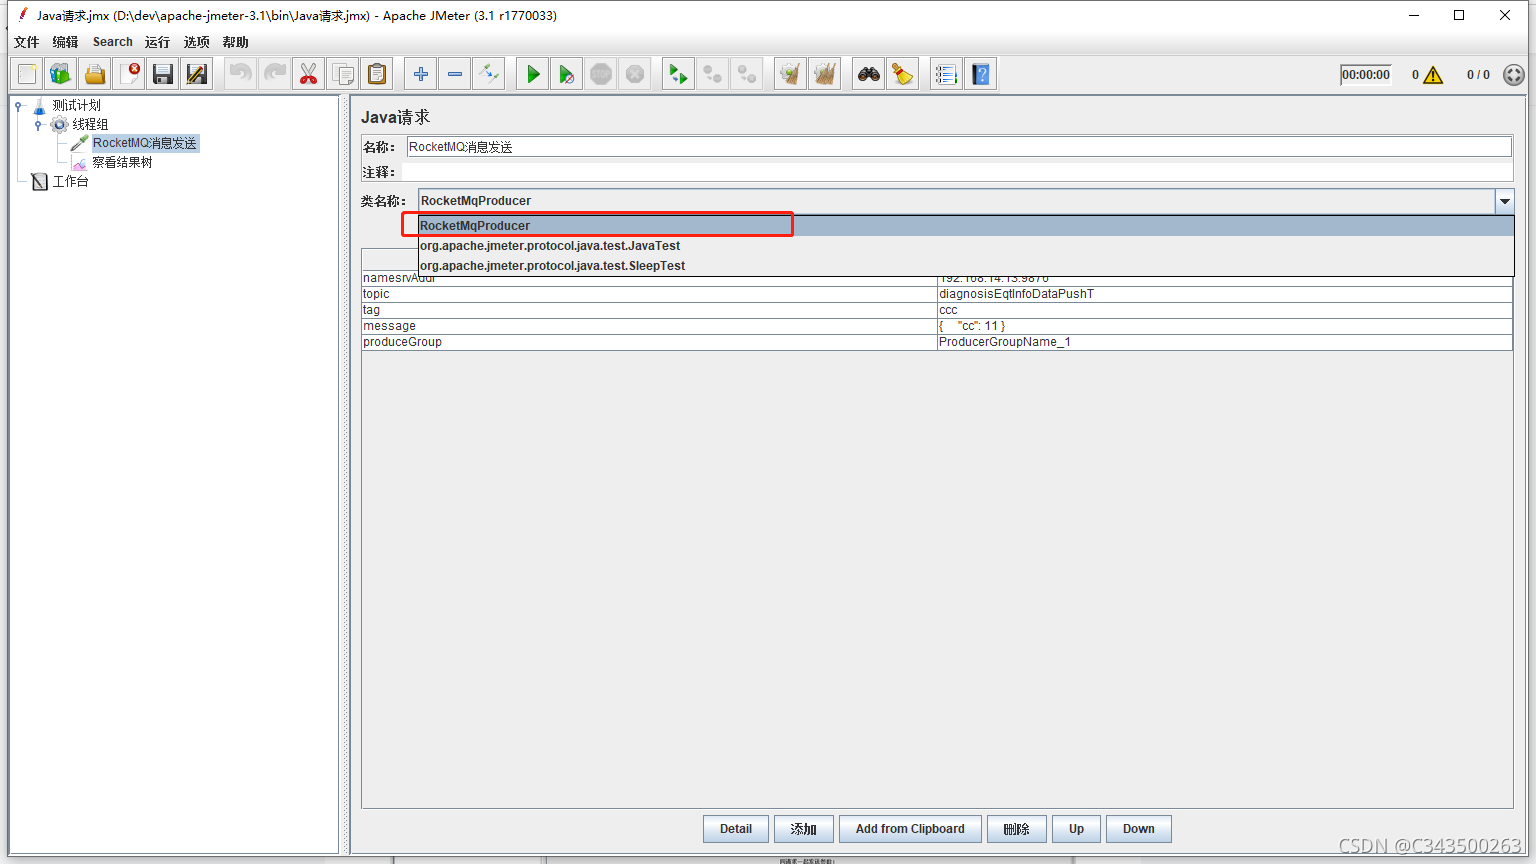Click the message value cell
Image resolution: width=1536 pixels, height=864 pixels.
pos(1224,326)
